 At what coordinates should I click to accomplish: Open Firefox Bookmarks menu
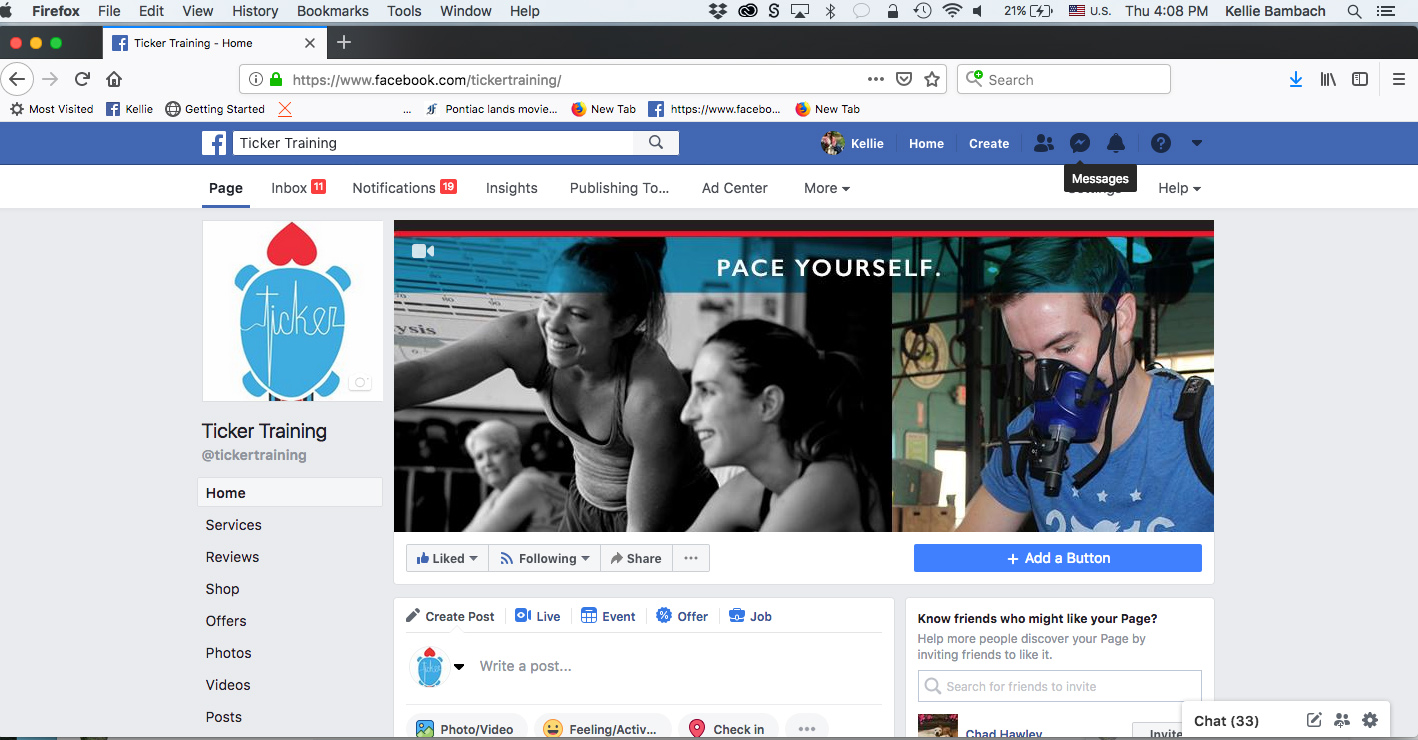click(x=332, y=11)
